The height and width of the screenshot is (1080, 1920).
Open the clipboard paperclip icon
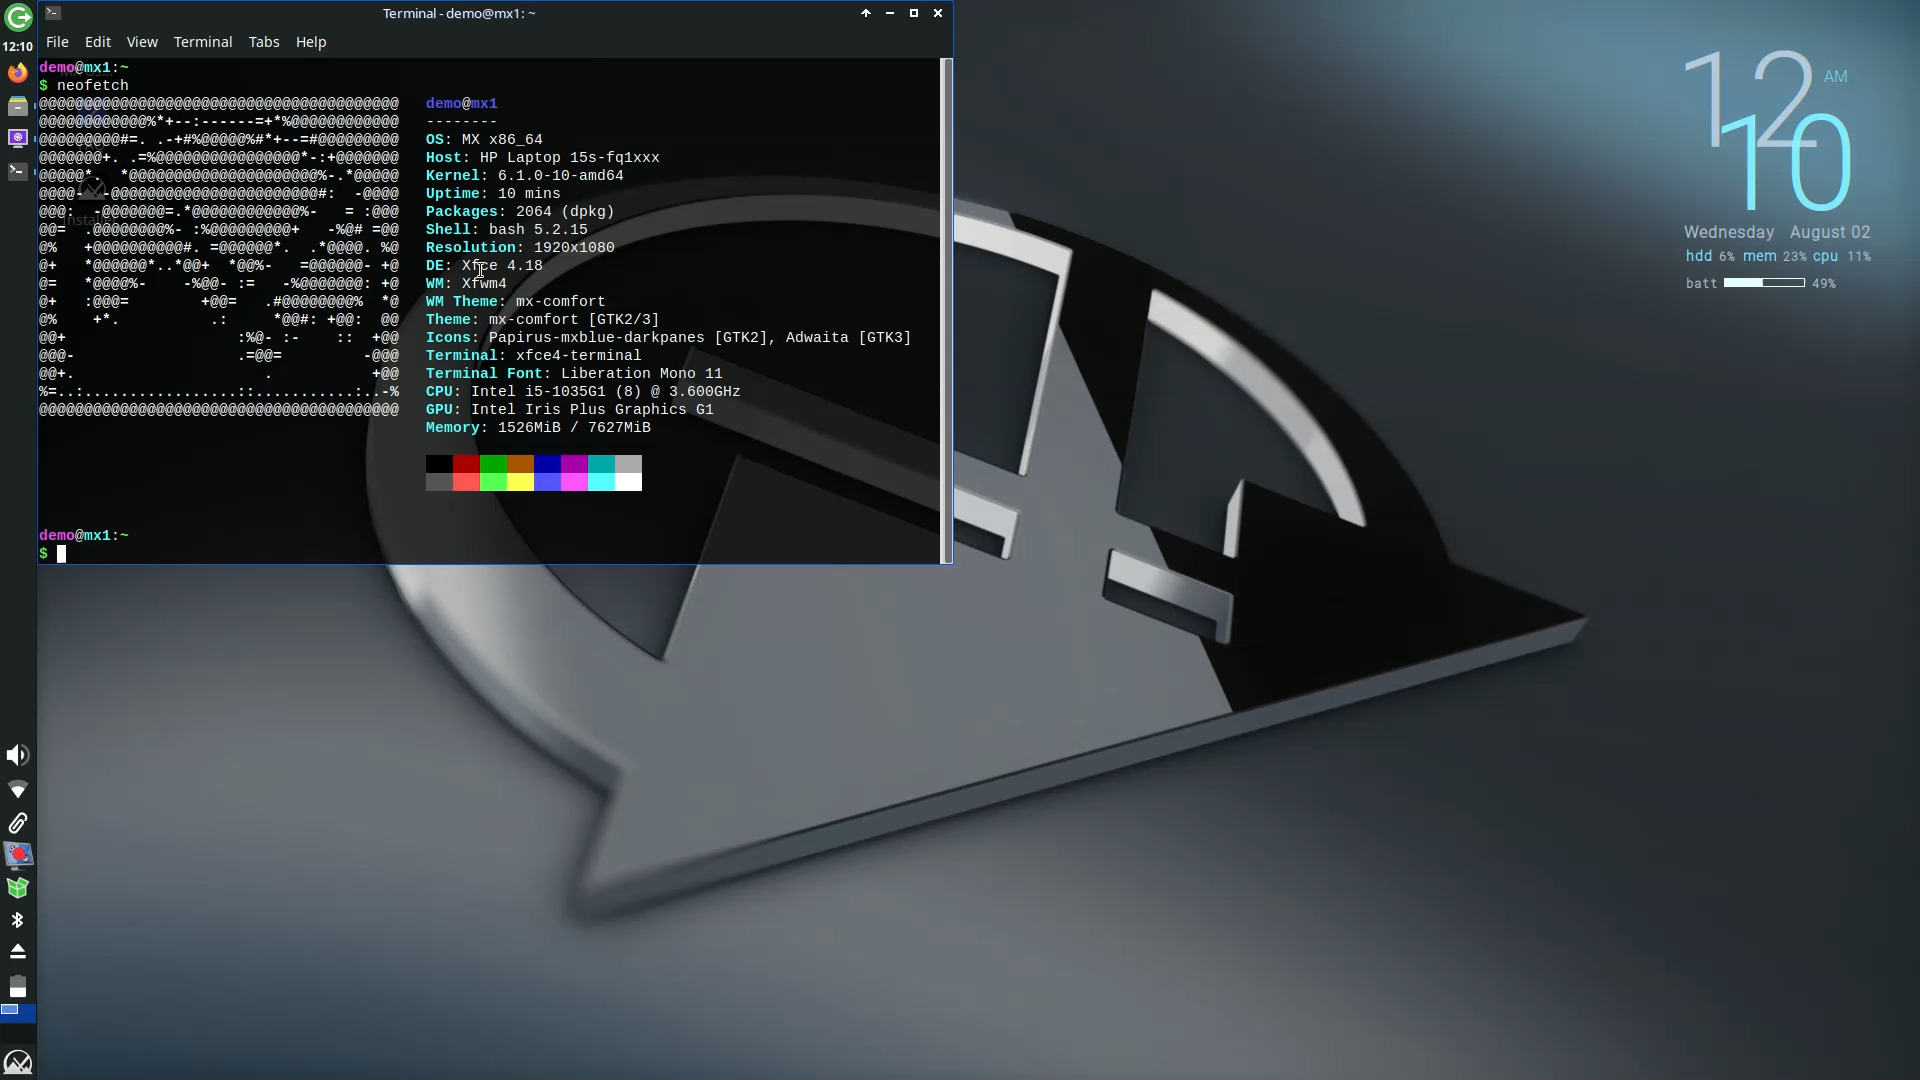point(18,823)
